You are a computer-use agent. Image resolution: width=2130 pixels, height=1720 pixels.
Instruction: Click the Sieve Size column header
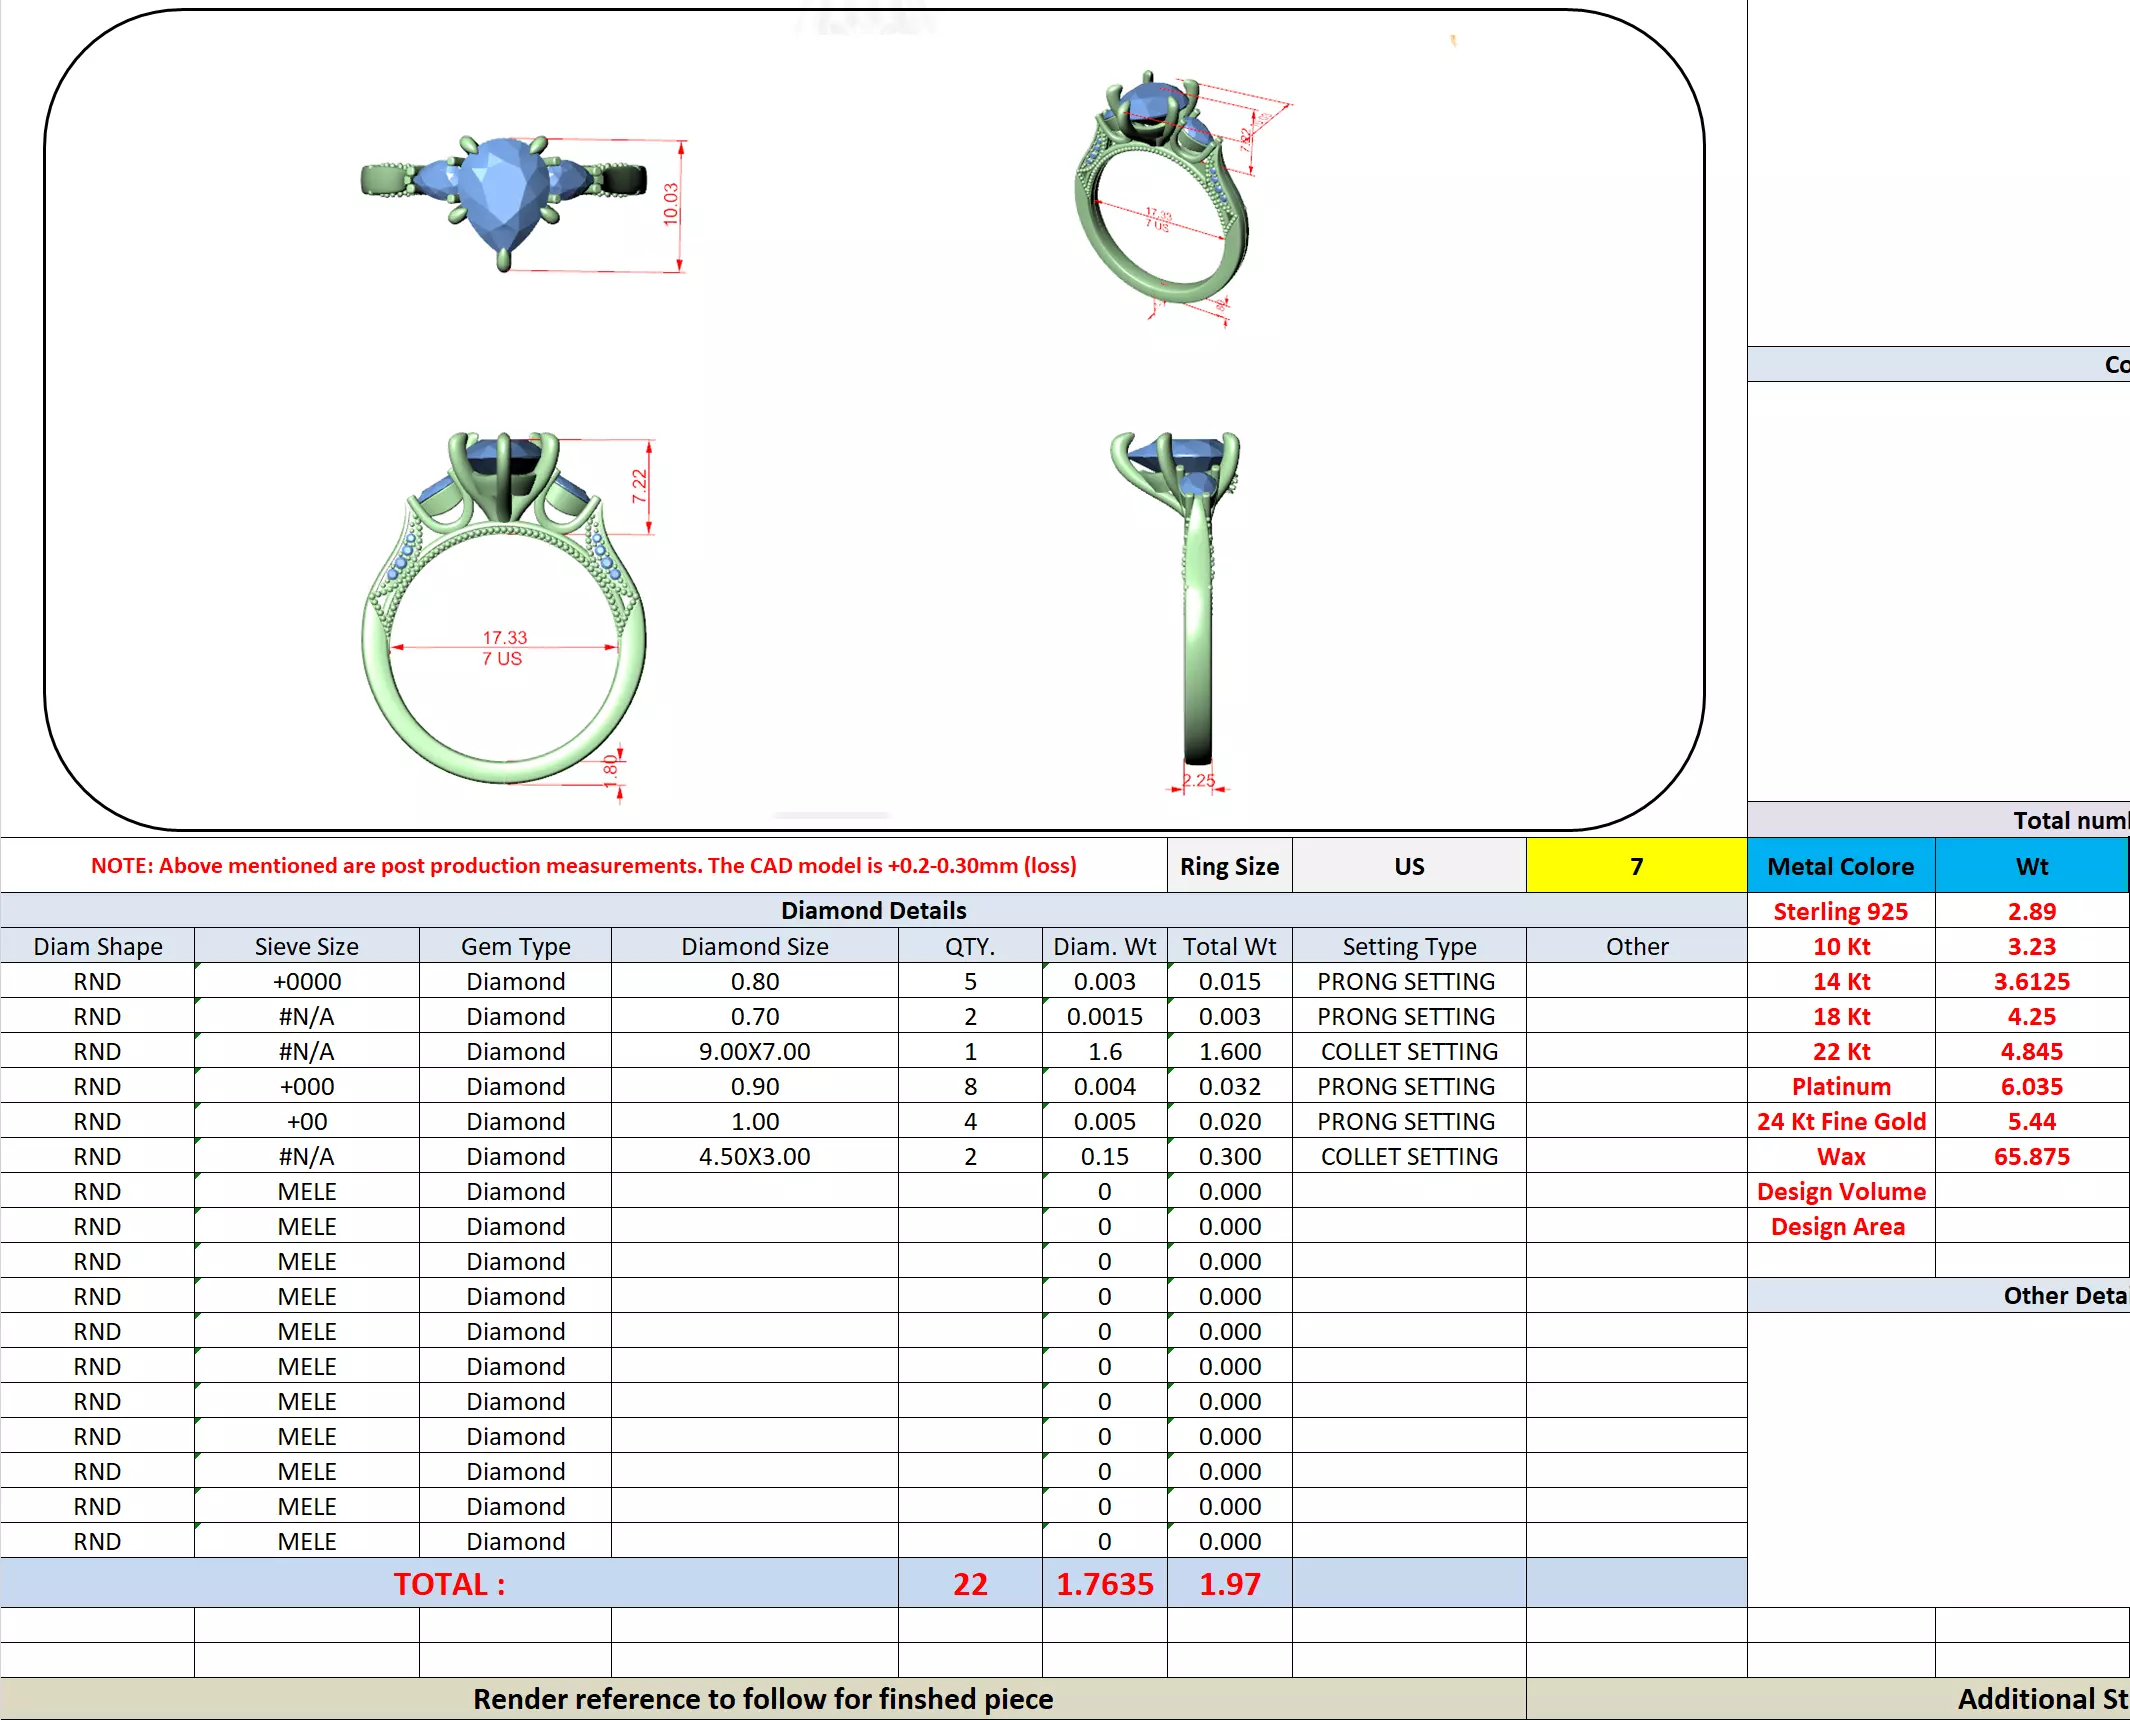306,946
